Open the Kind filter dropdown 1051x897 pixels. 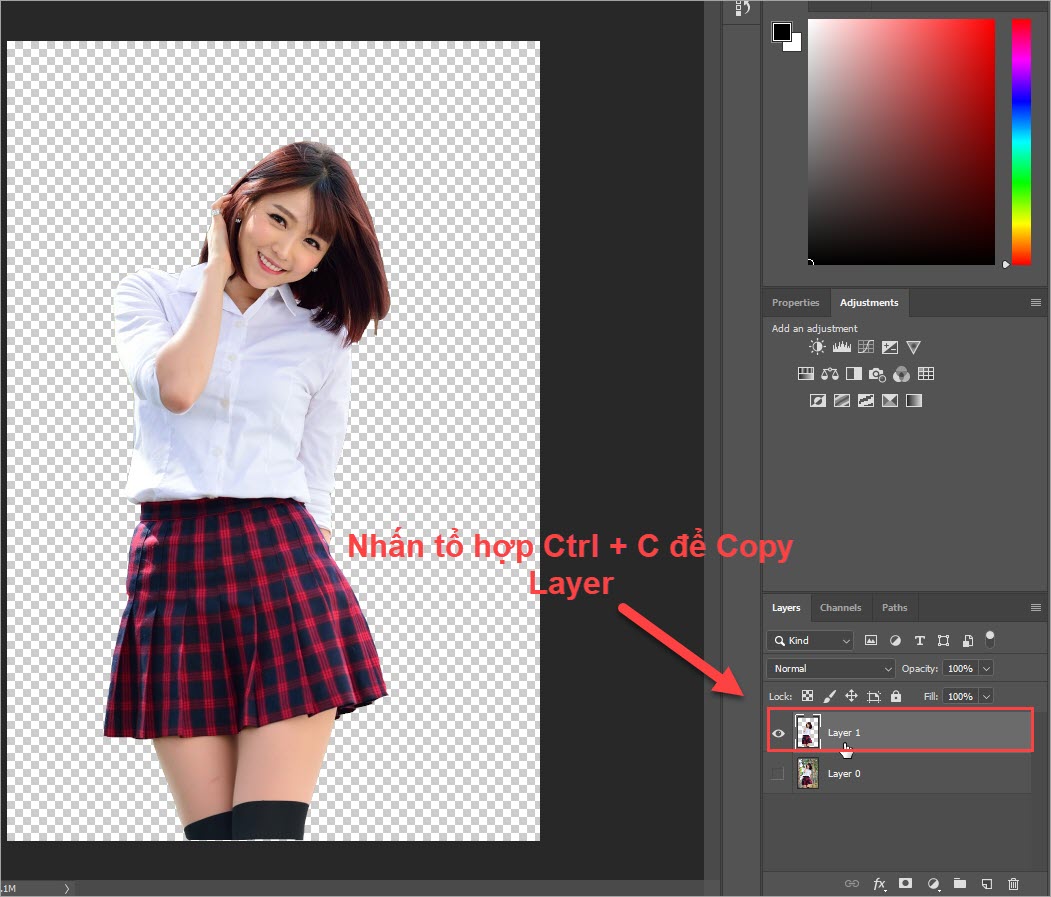point(809,640)
